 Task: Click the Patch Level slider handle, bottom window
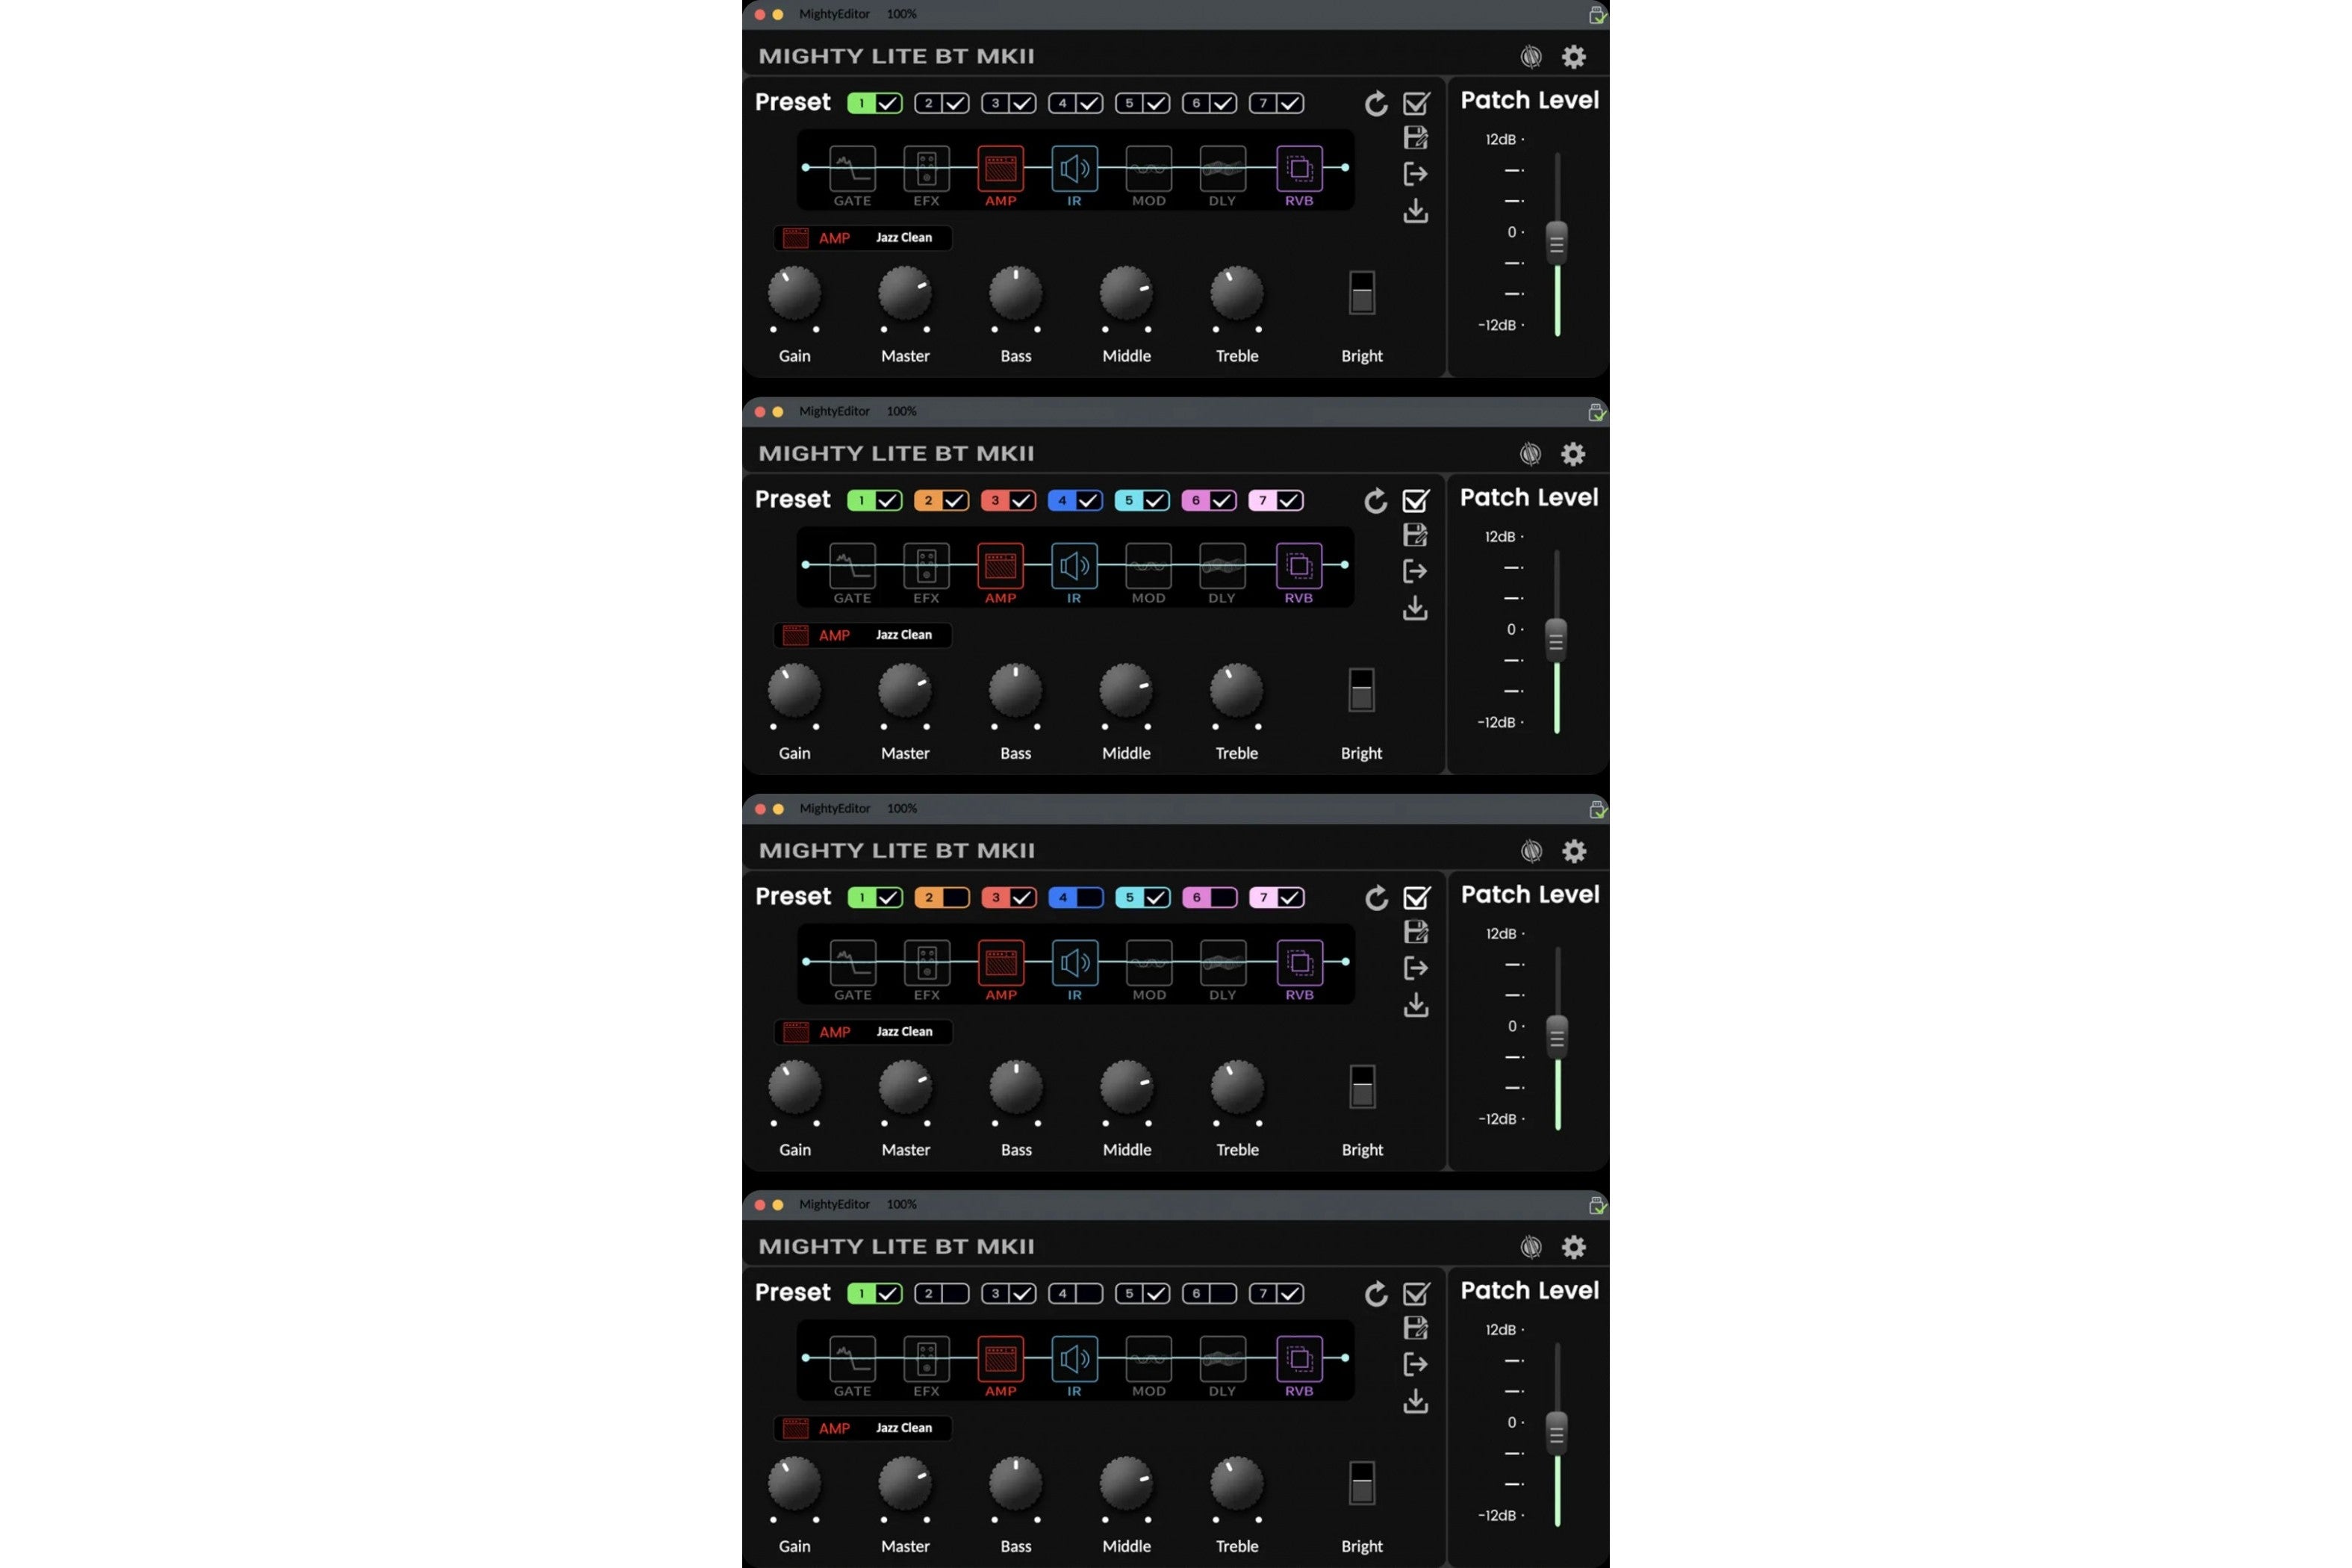pos(1556,1432)
